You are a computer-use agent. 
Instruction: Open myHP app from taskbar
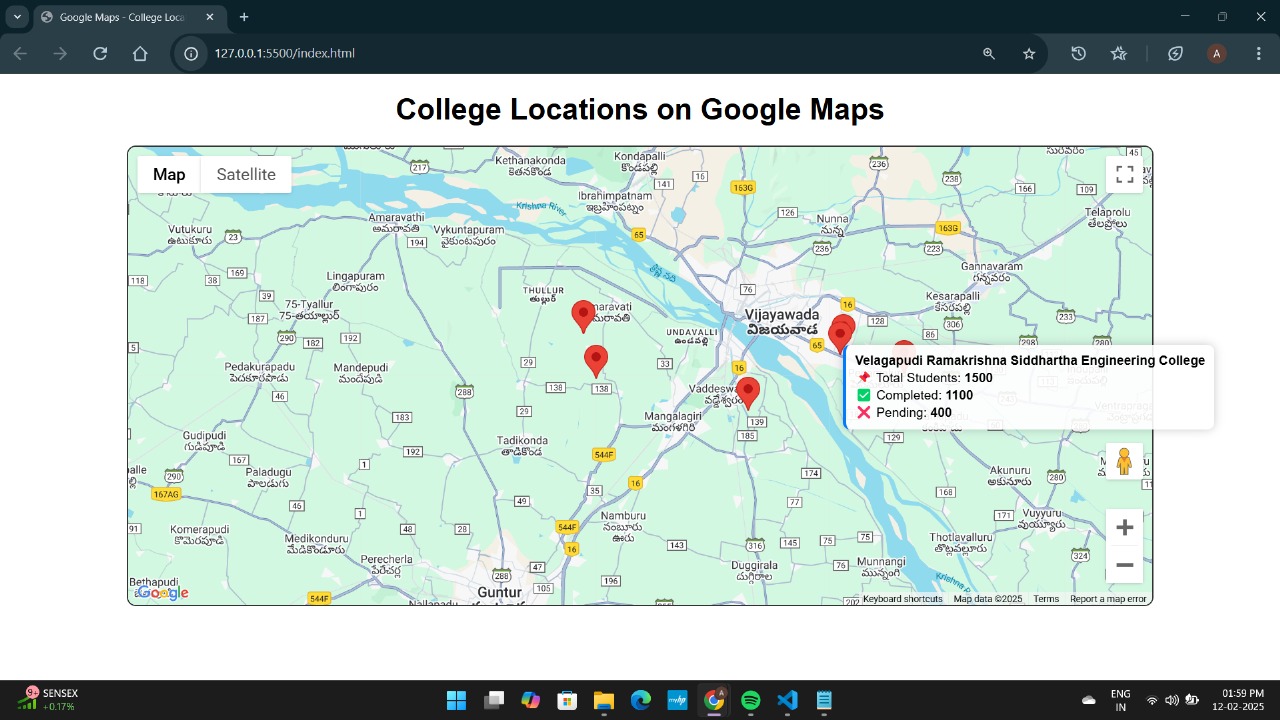coord(677,700)
